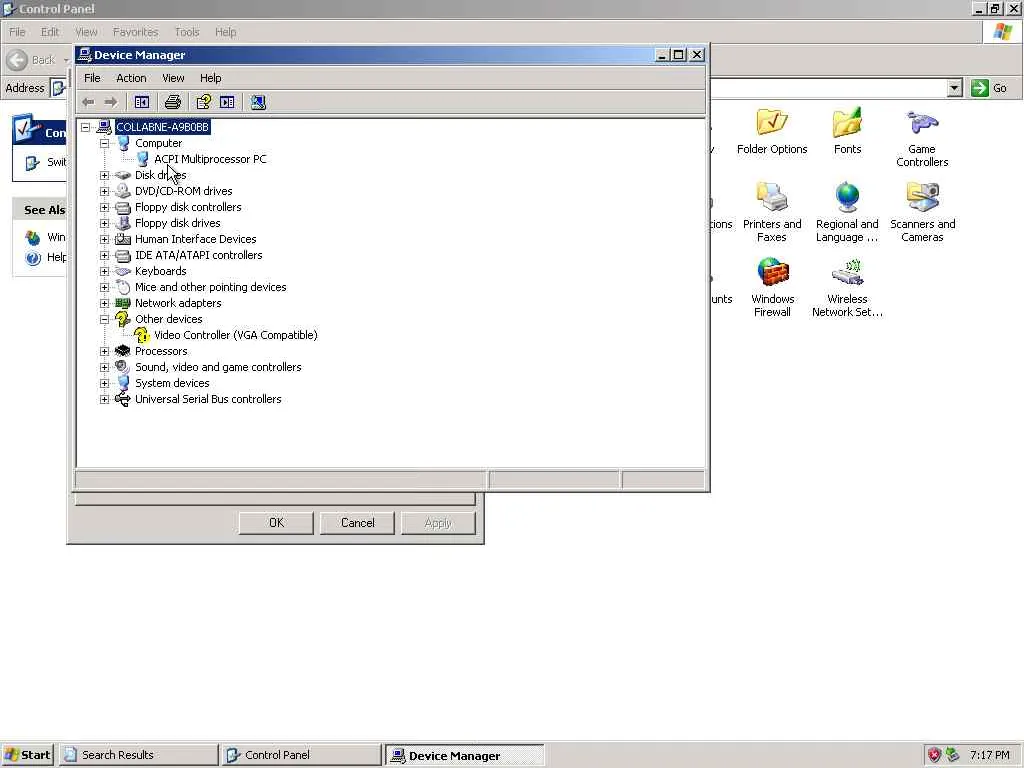
Task: Expand the Disk drives node
Action: [104, 175]
